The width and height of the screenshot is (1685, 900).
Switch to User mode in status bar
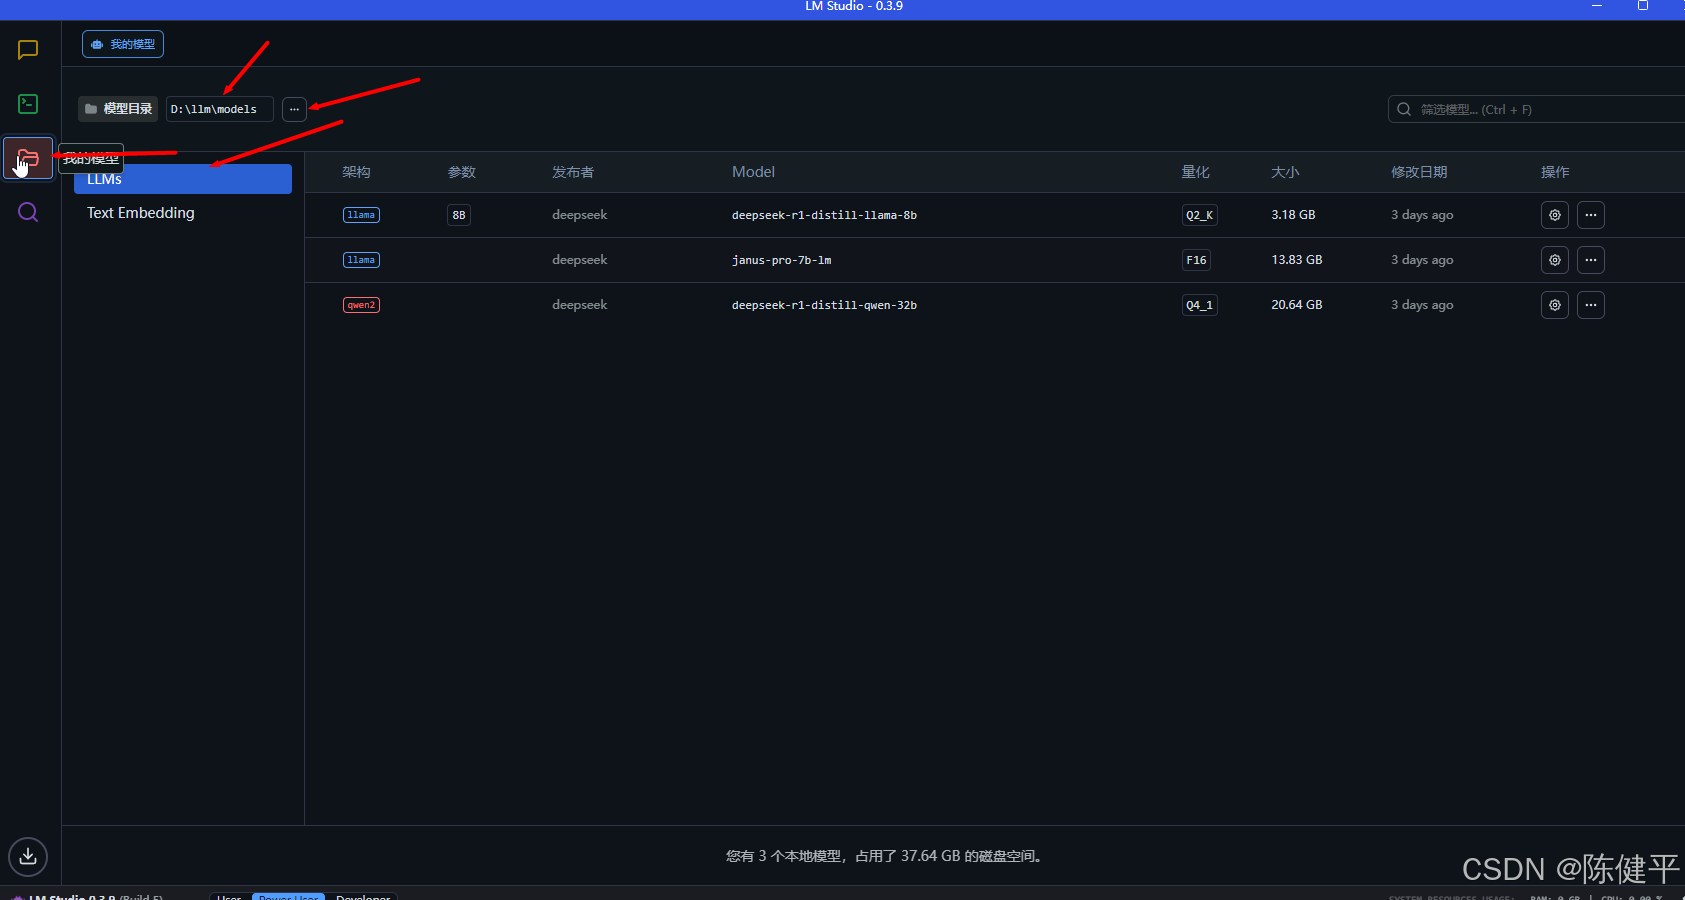click(x=230, y=897)
